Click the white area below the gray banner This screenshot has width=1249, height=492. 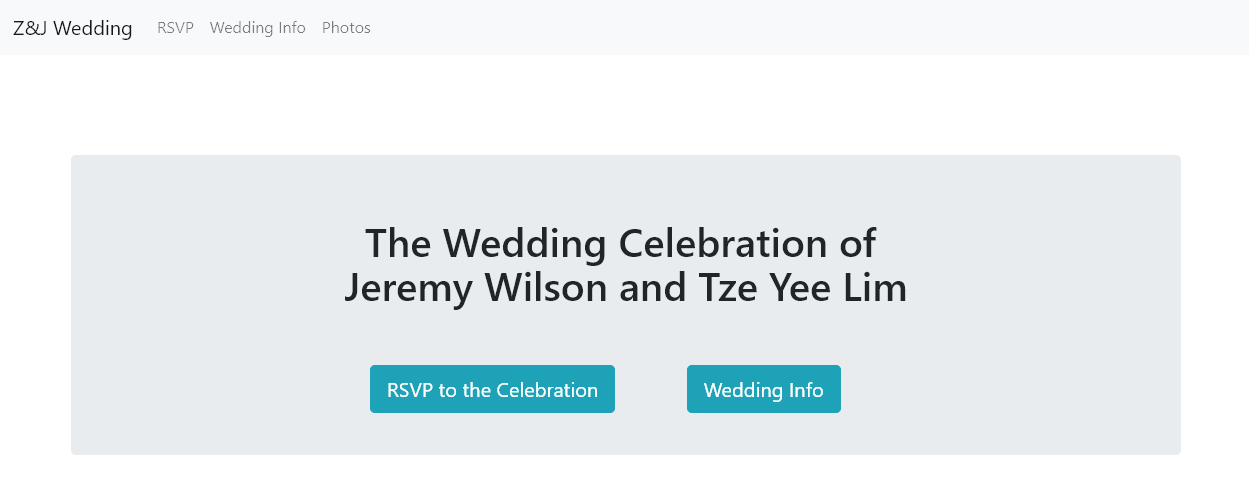[624, 474]
